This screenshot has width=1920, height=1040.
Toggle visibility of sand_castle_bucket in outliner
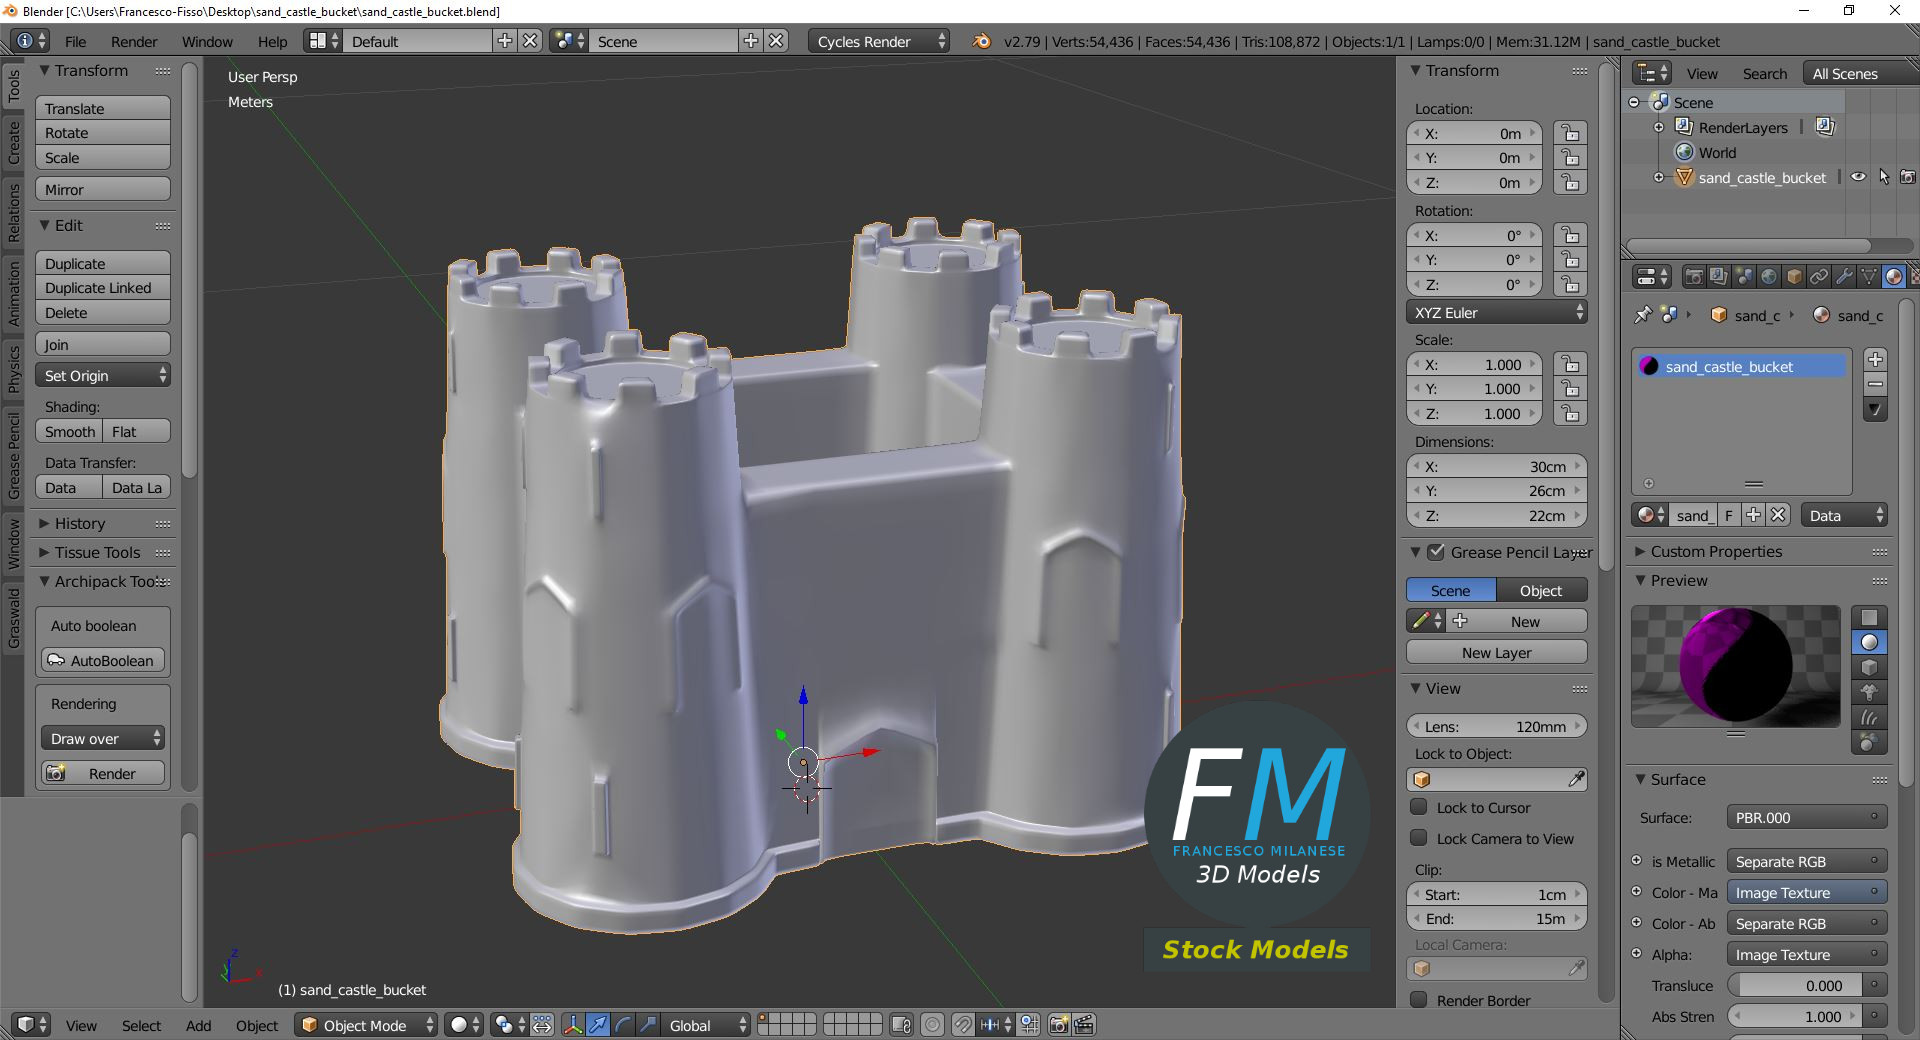tap(1858, 177)
